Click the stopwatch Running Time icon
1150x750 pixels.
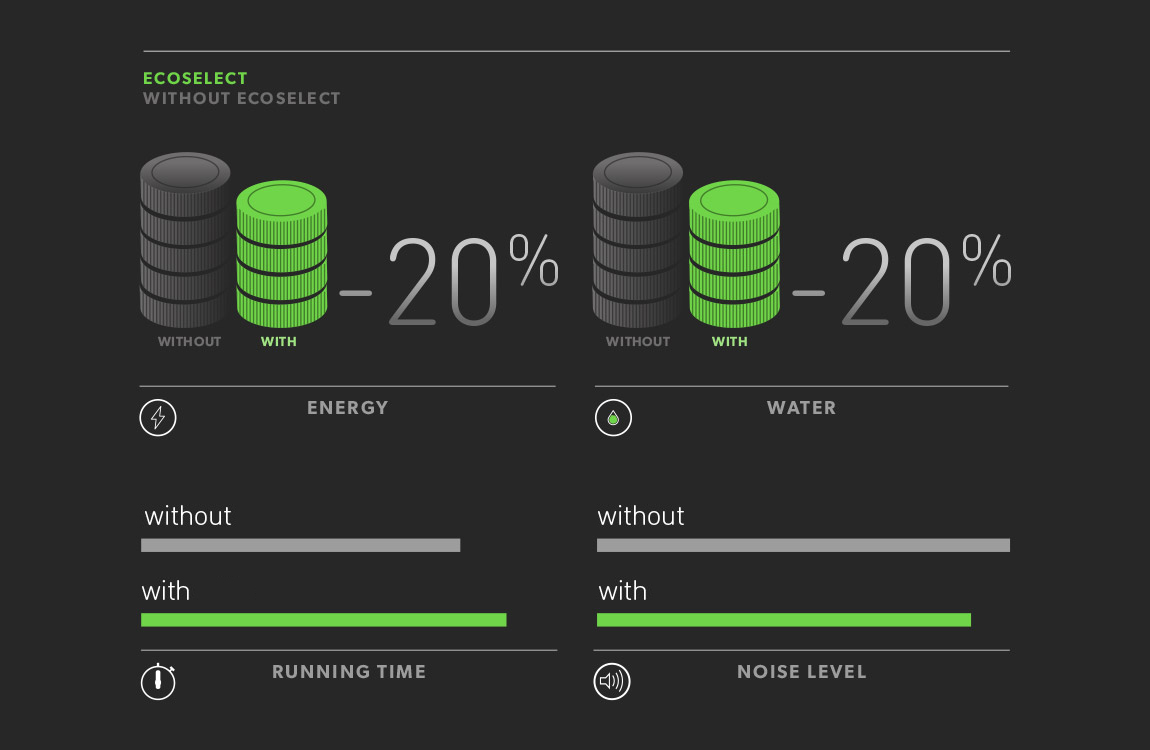pos(158,681)
